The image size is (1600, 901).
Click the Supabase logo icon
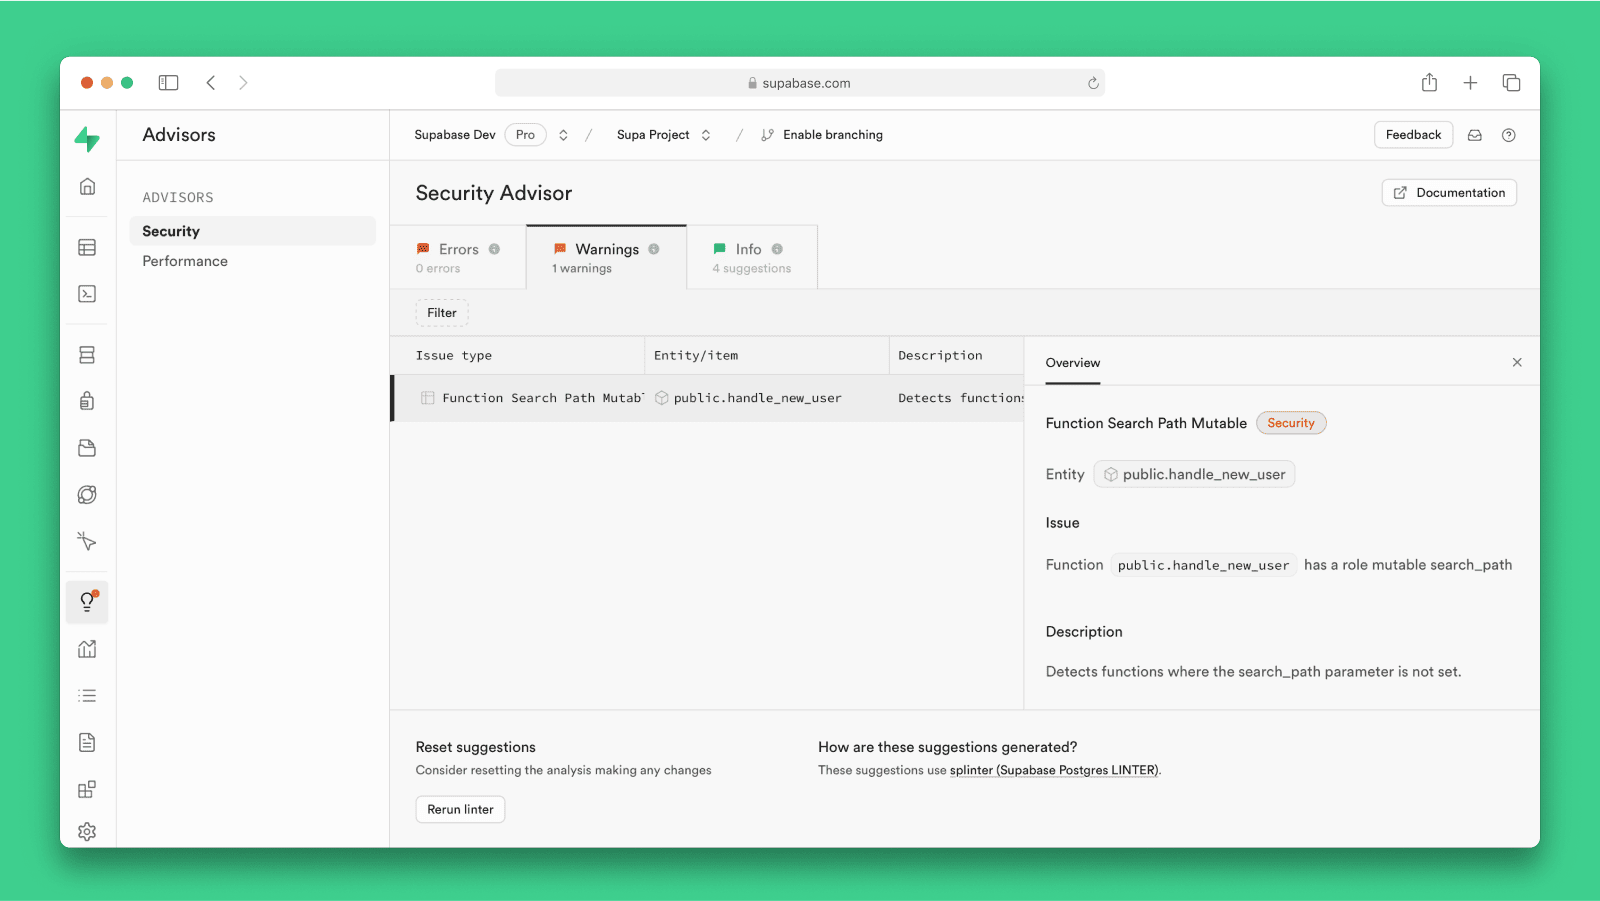[x=87, y=139]
